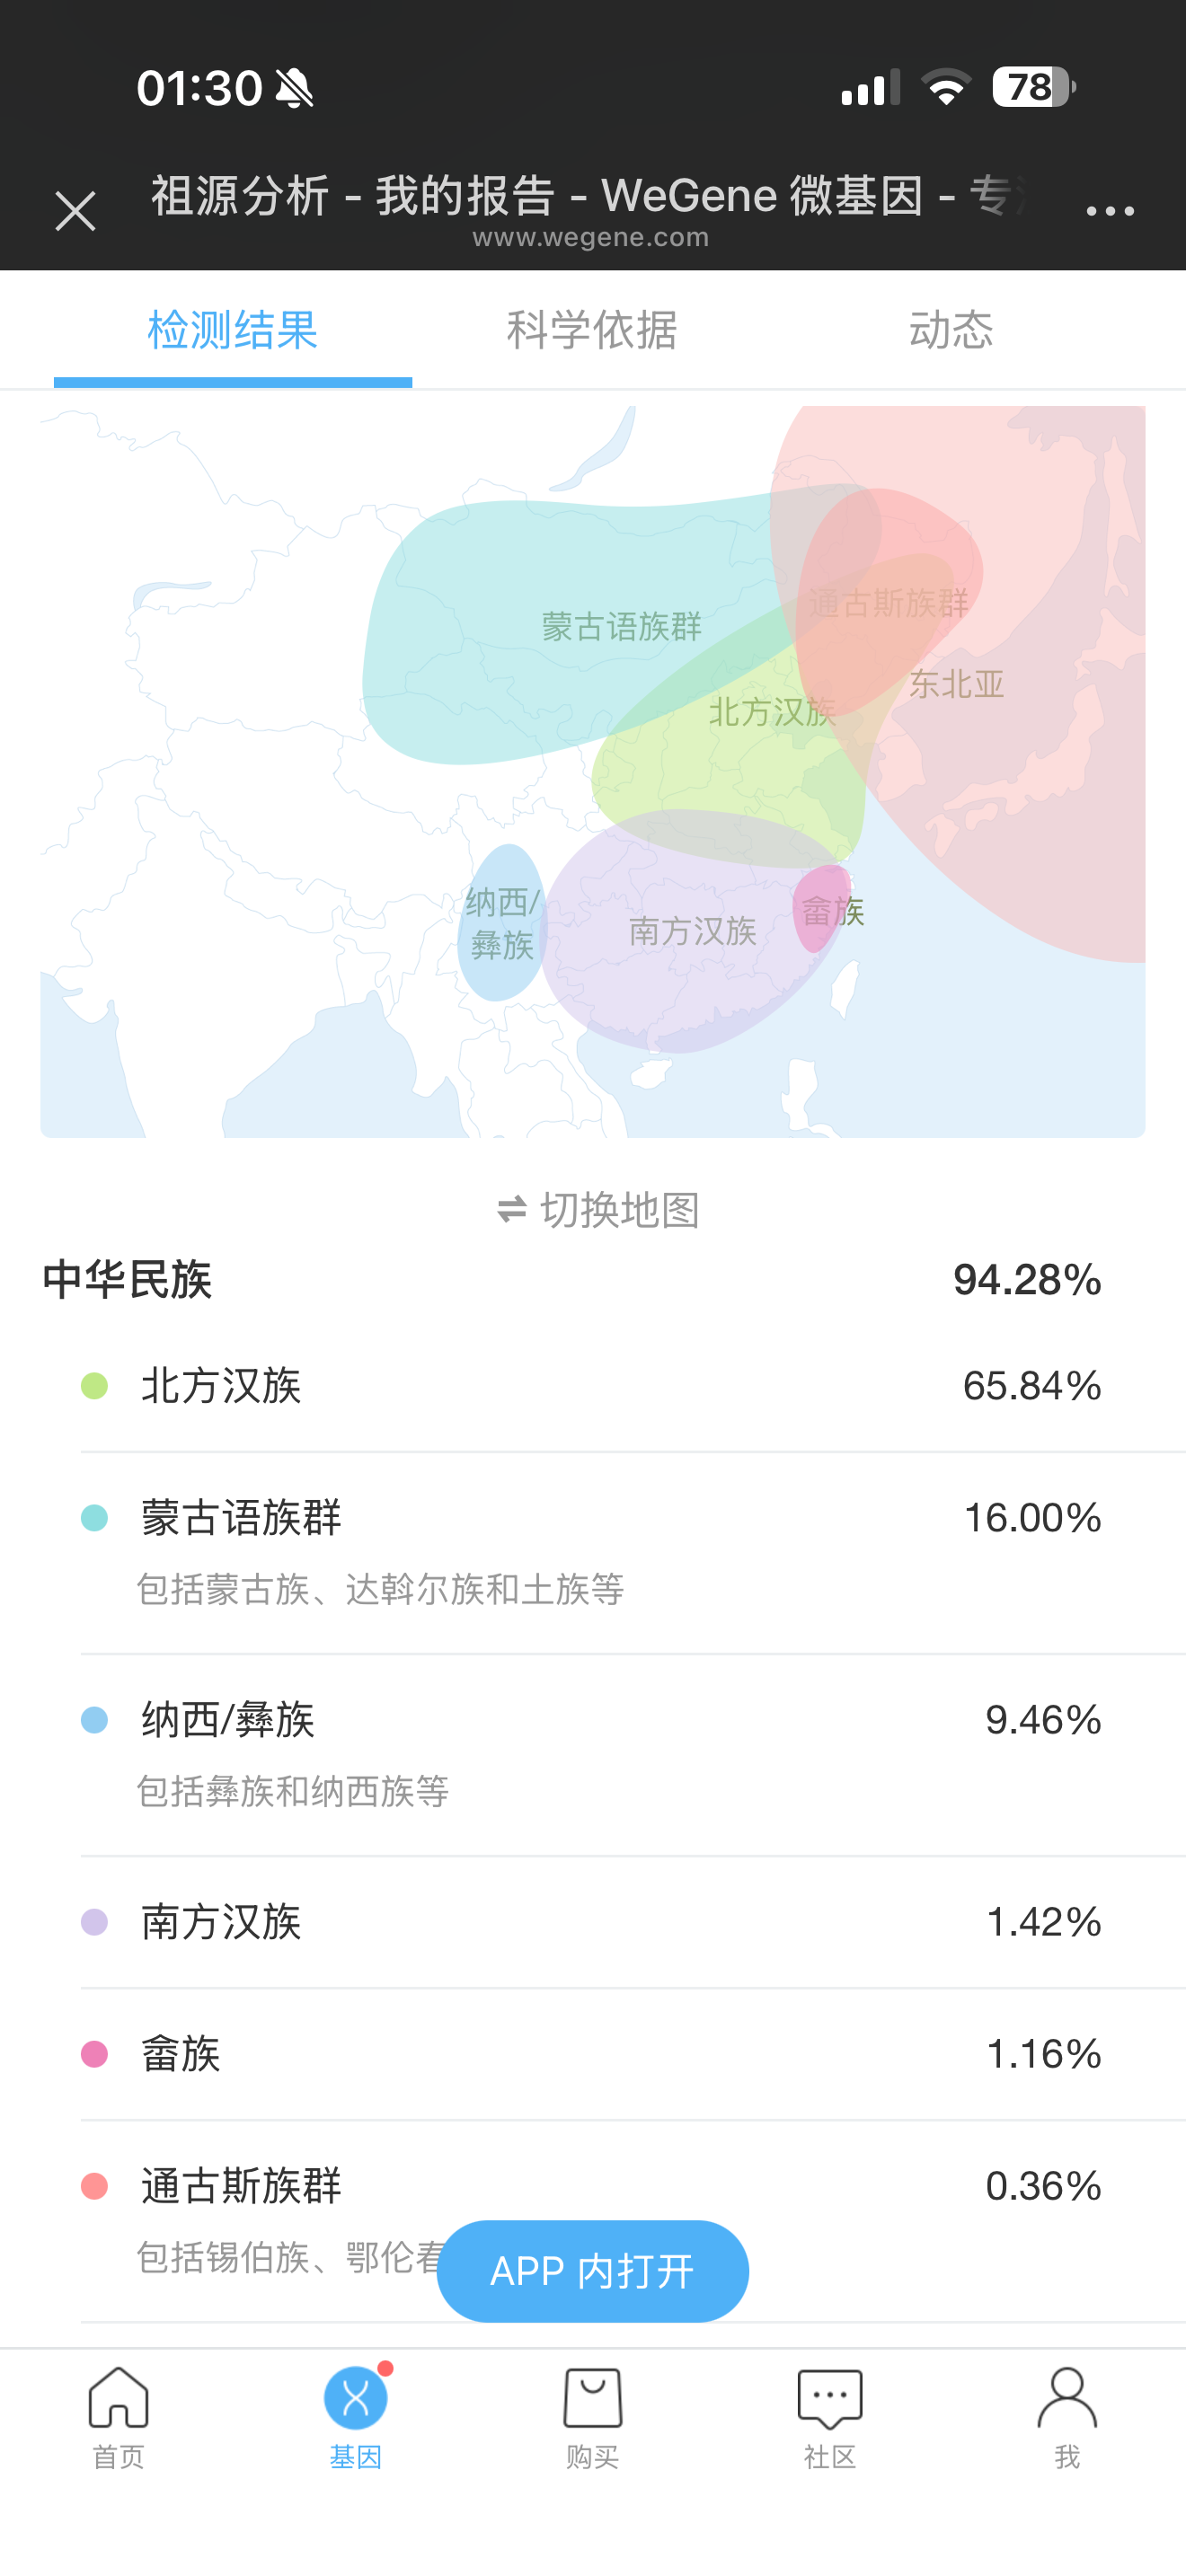Select the 检测结果 tab
The width and height of the screenshot is (1186, 2576).
click(232, 330)
